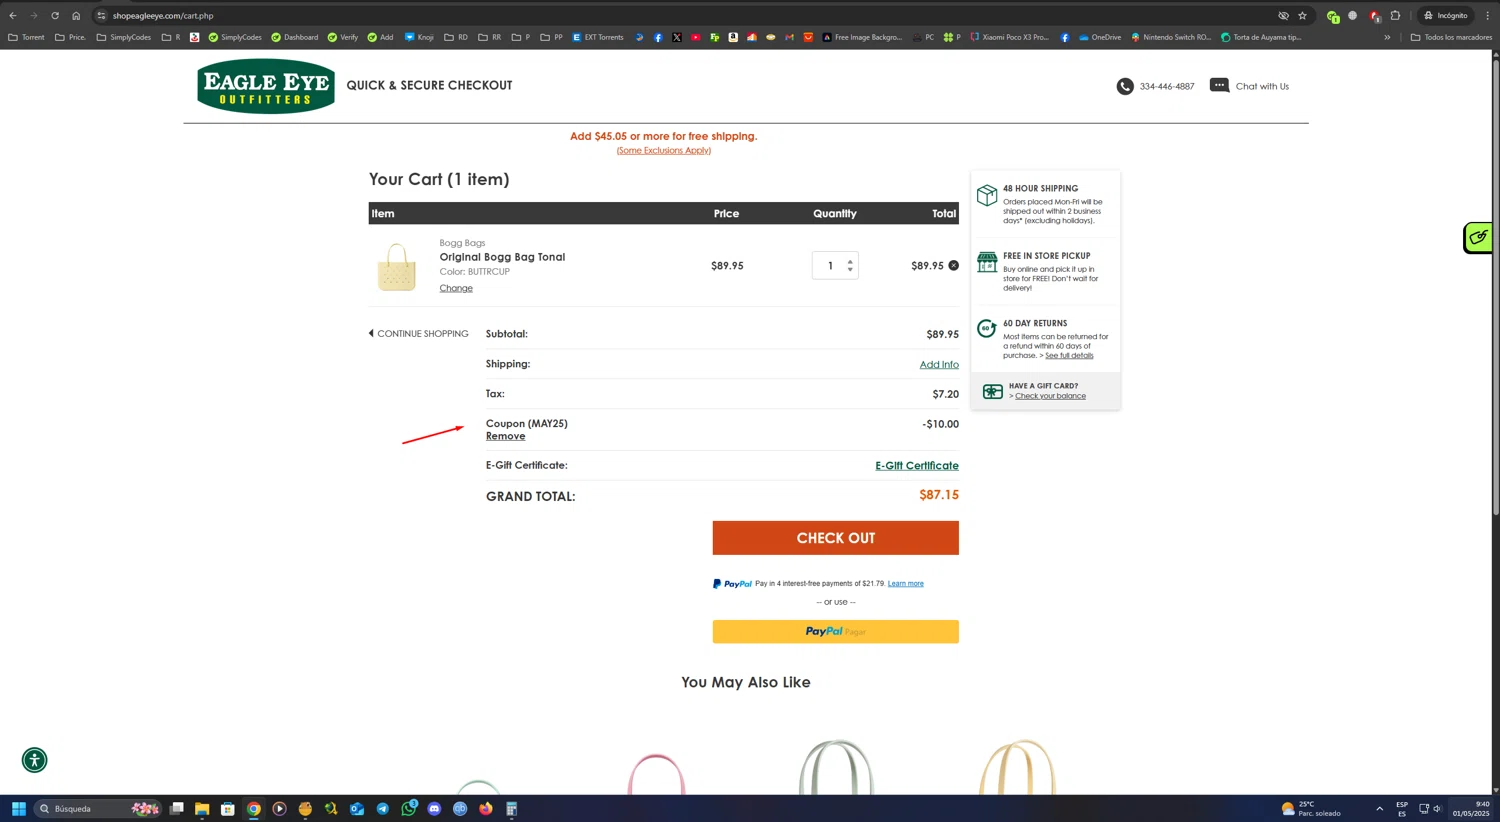1500x822 pixels.
Task: Open the Verify bookmark
Action: [343, 37]
